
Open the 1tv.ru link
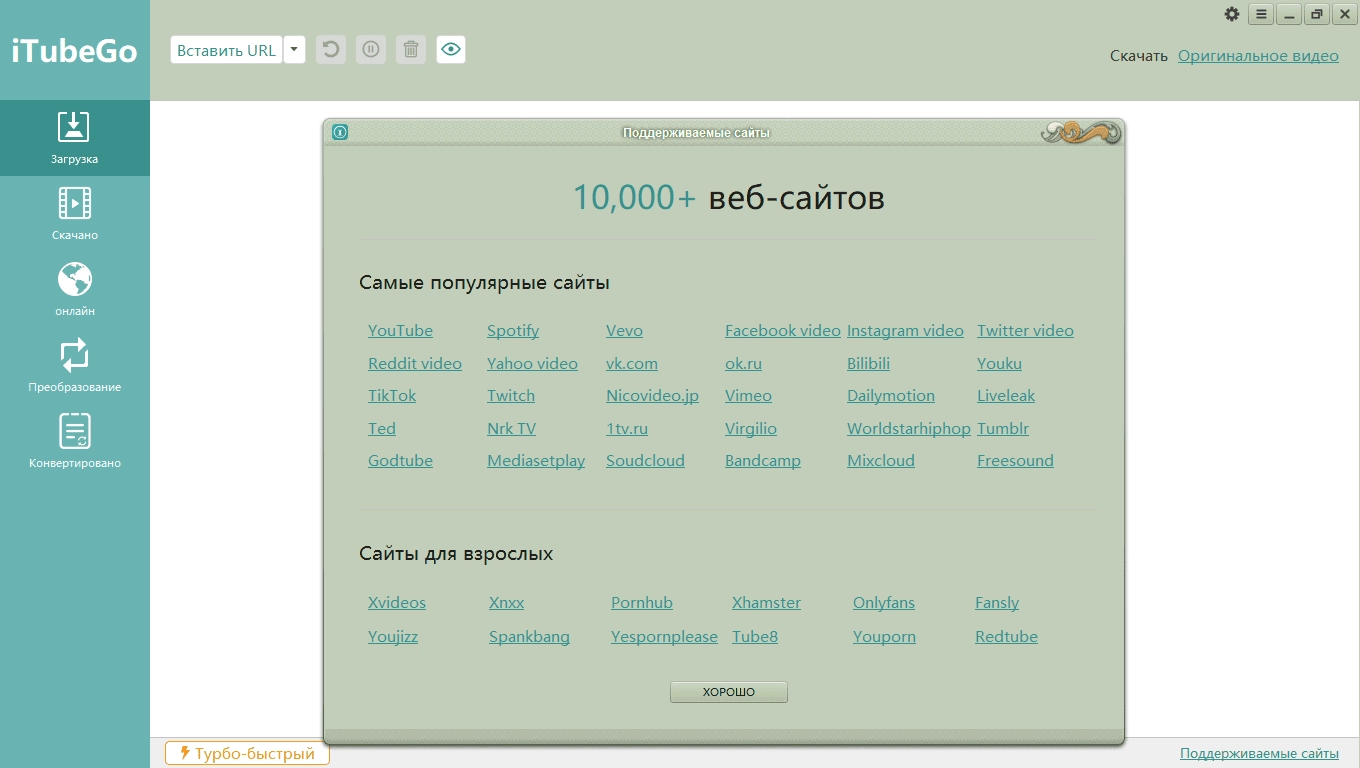(627, 429)
